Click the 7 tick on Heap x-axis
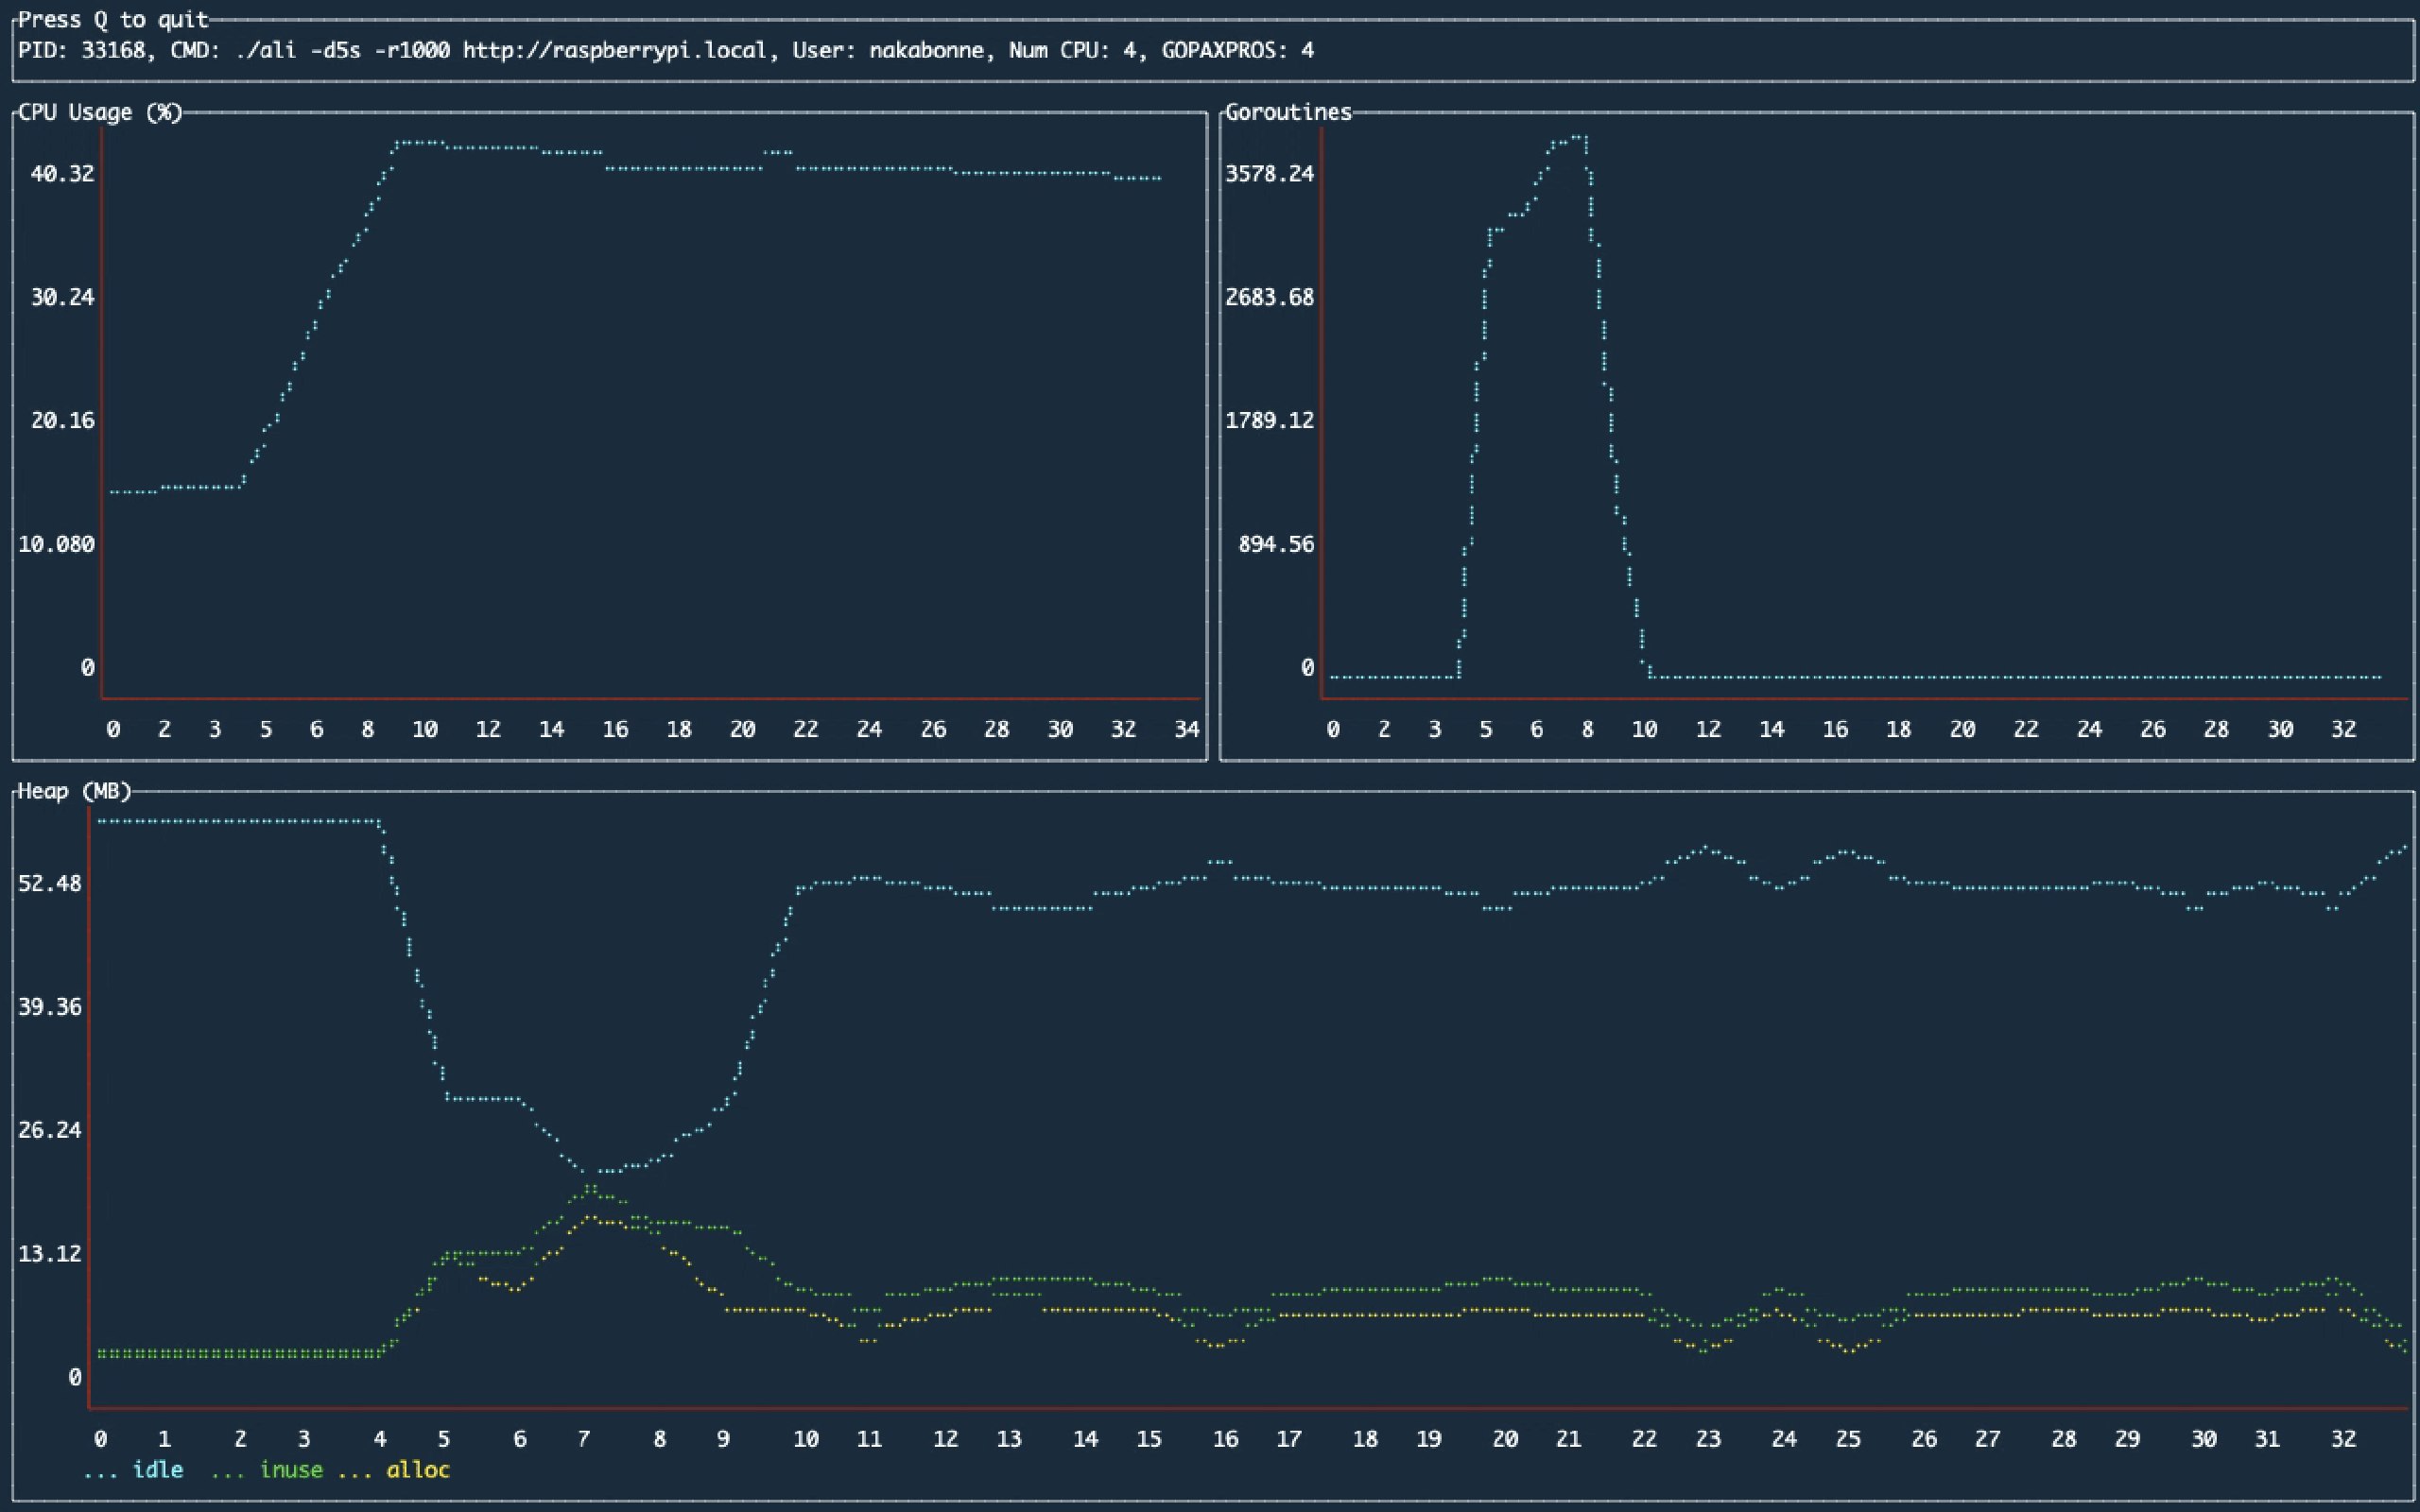Screen dimensions: 2420x1512 [x=584, y=1439]
